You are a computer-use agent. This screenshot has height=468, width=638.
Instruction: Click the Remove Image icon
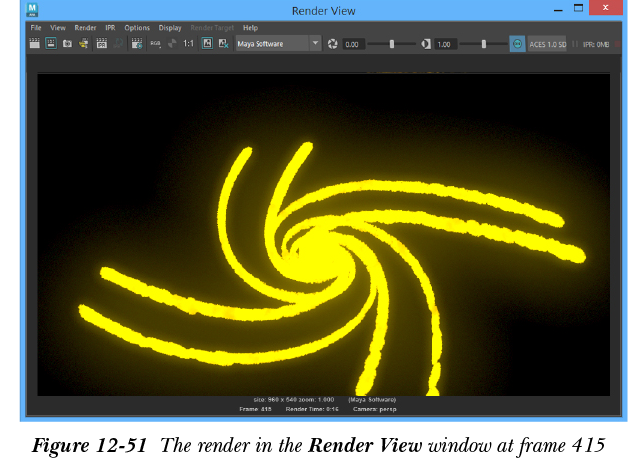click(x=223, y=44)
